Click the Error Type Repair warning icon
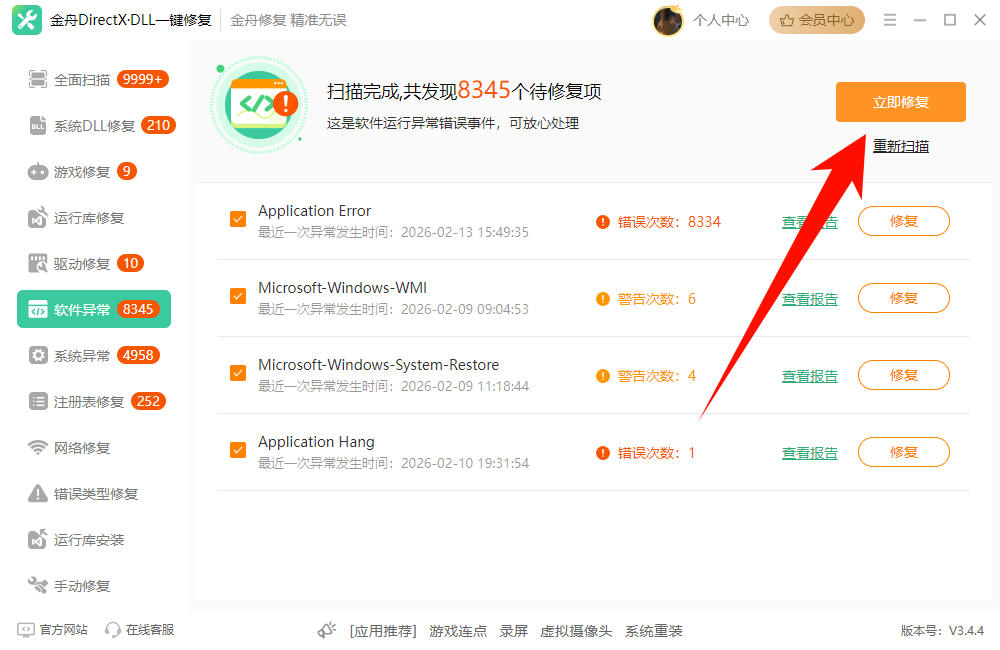Viewport: 1000px width, 650px height. coord(38,494)
